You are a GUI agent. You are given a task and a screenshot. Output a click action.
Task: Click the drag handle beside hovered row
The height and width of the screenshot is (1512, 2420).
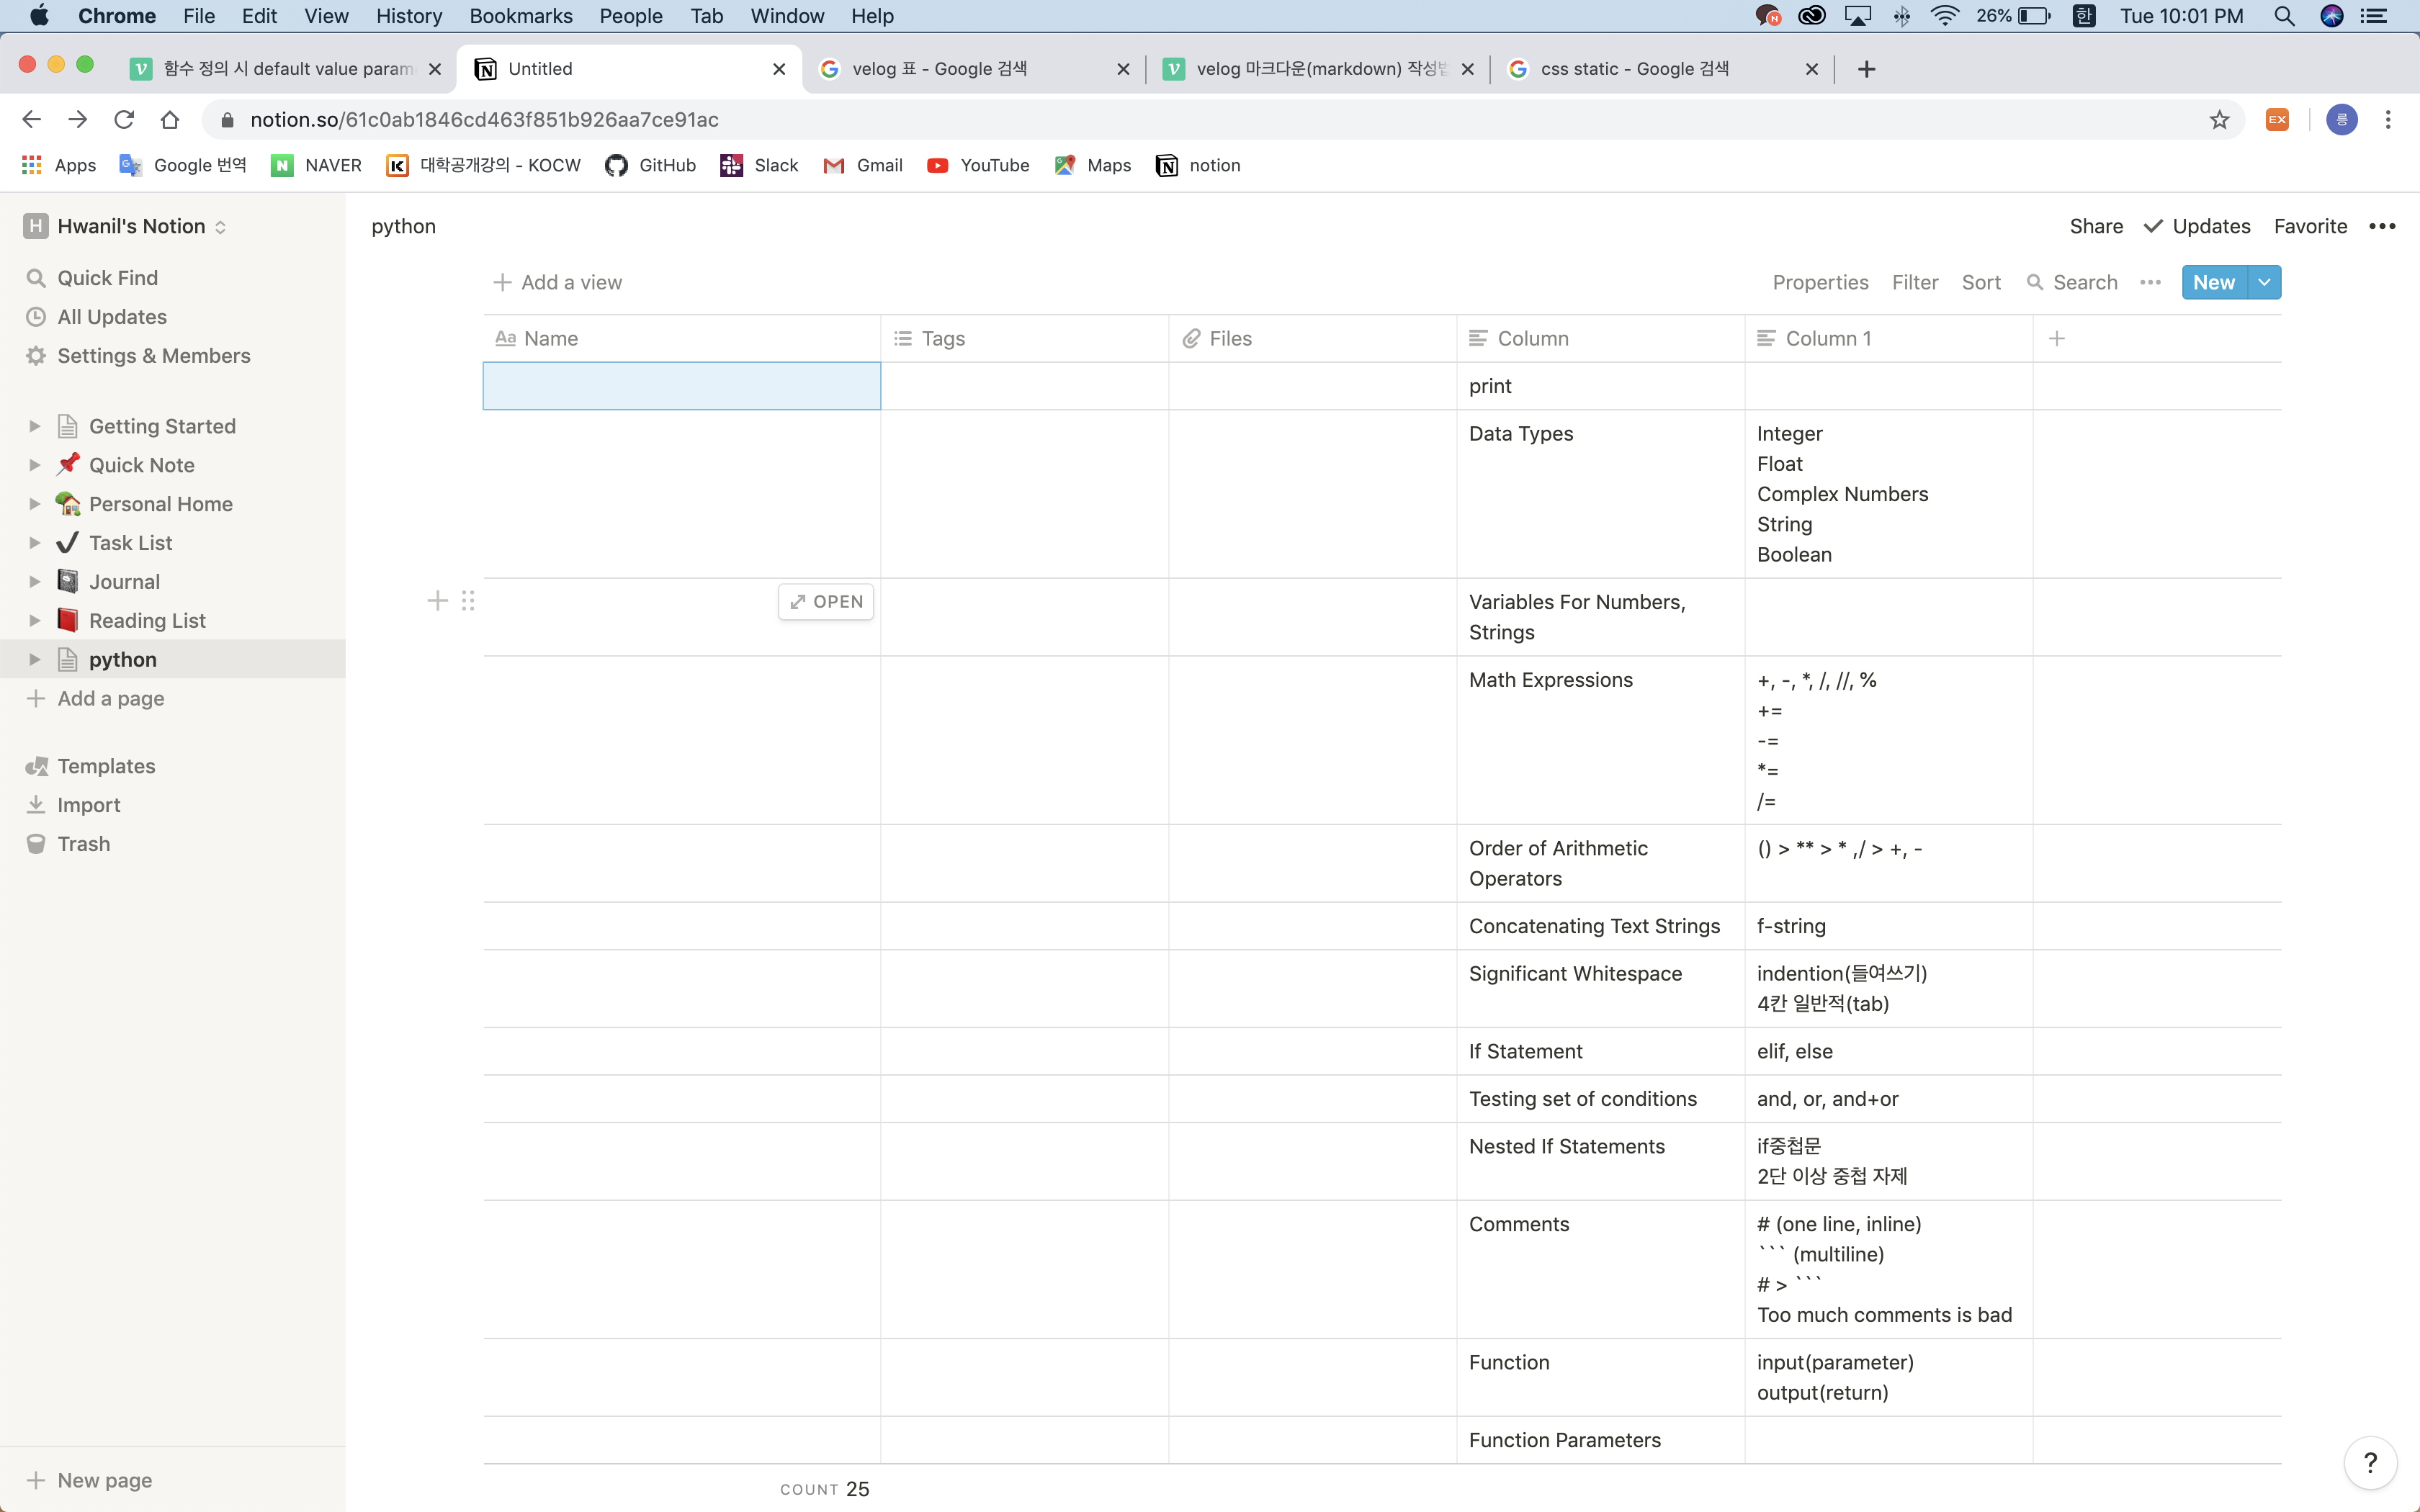(468, 601)
